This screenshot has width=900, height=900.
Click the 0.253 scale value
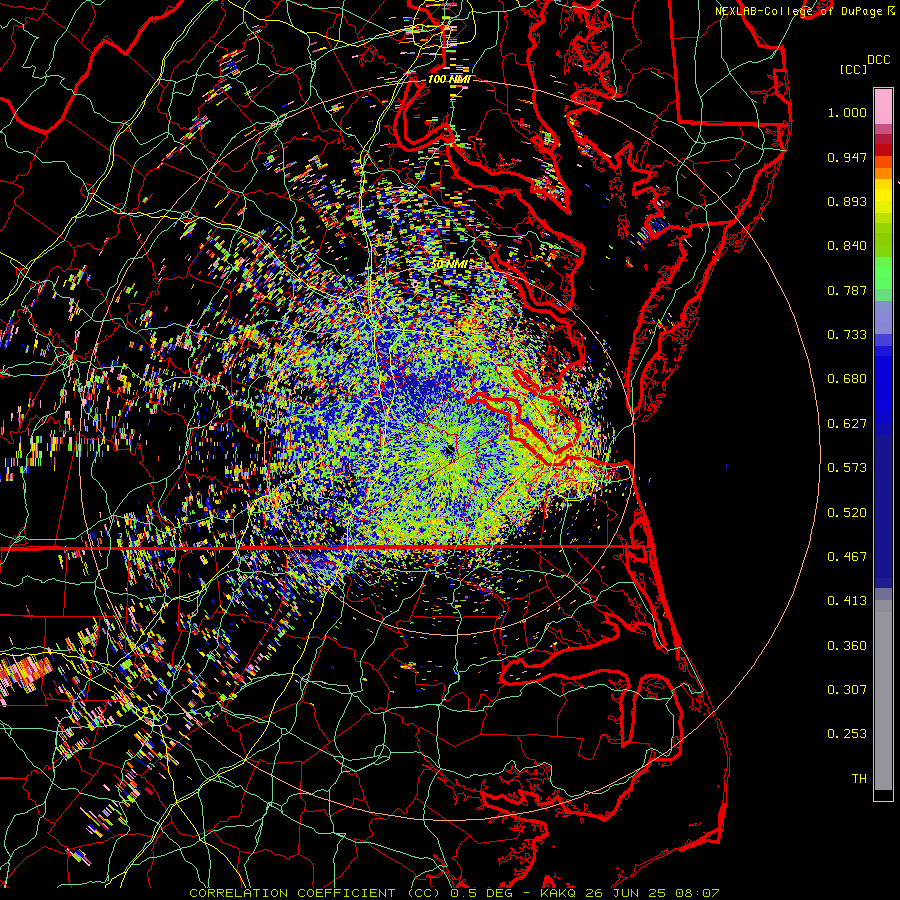click(847, 734)
